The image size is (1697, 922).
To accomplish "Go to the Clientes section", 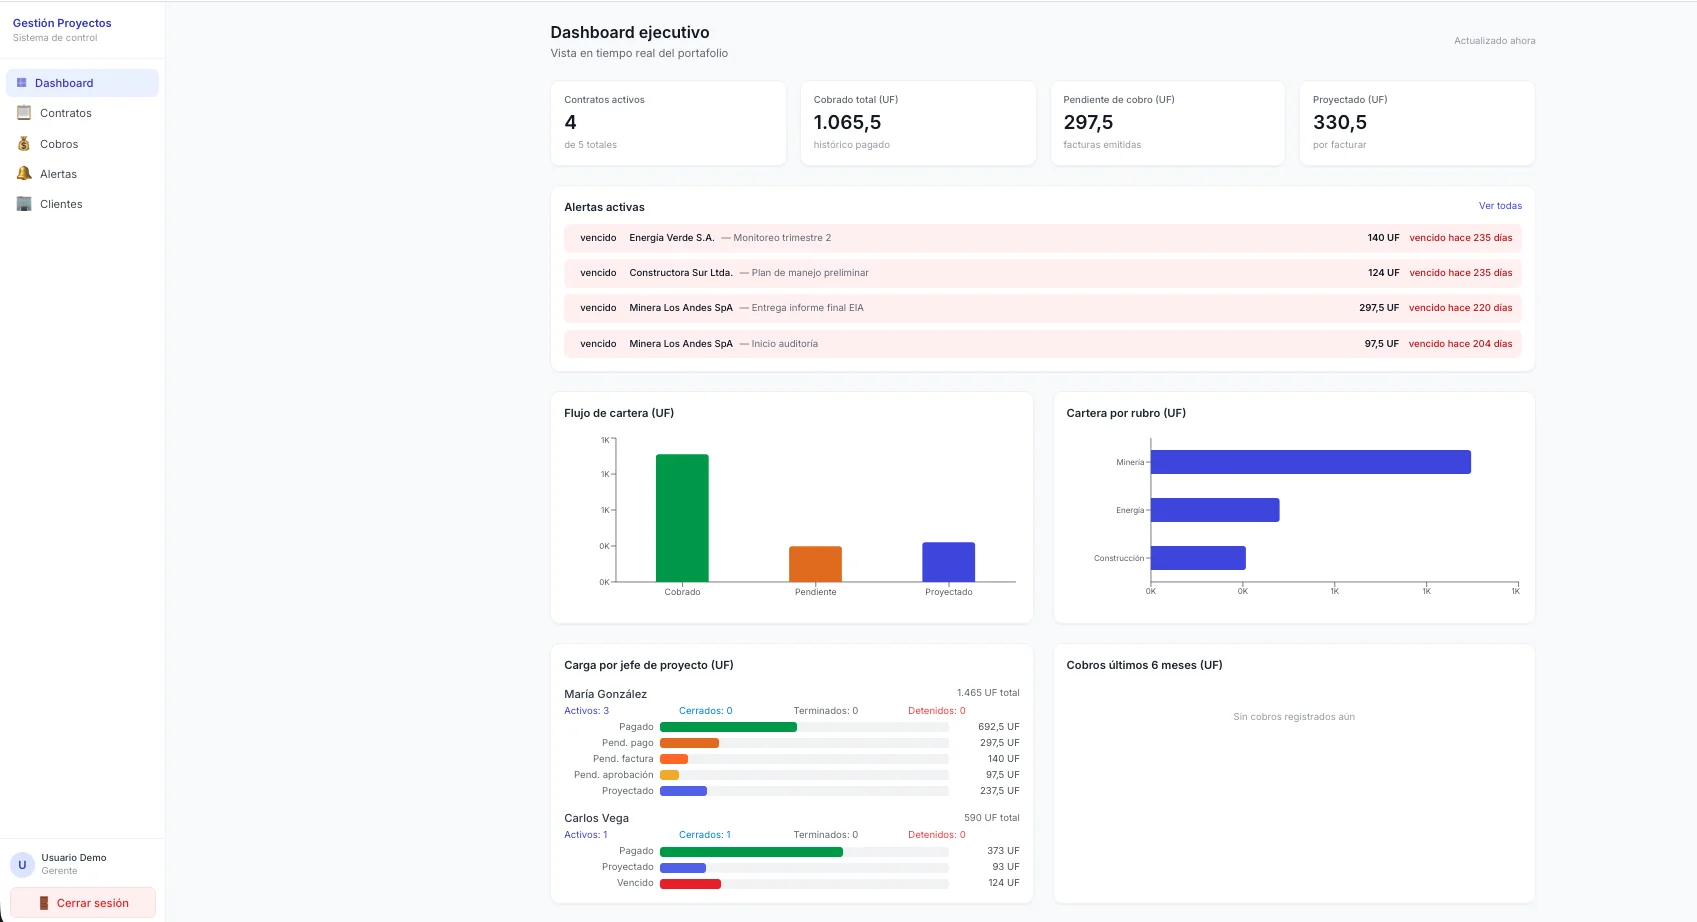I will point(82,204).
